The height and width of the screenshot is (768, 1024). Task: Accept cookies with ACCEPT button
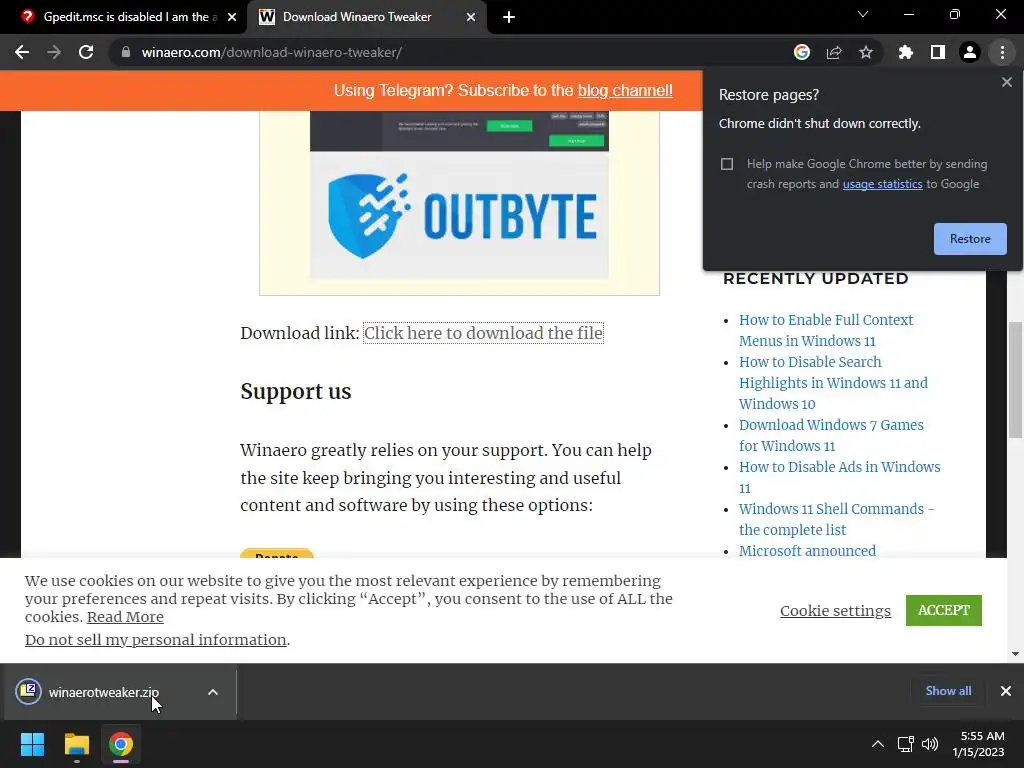coord(944,611)
